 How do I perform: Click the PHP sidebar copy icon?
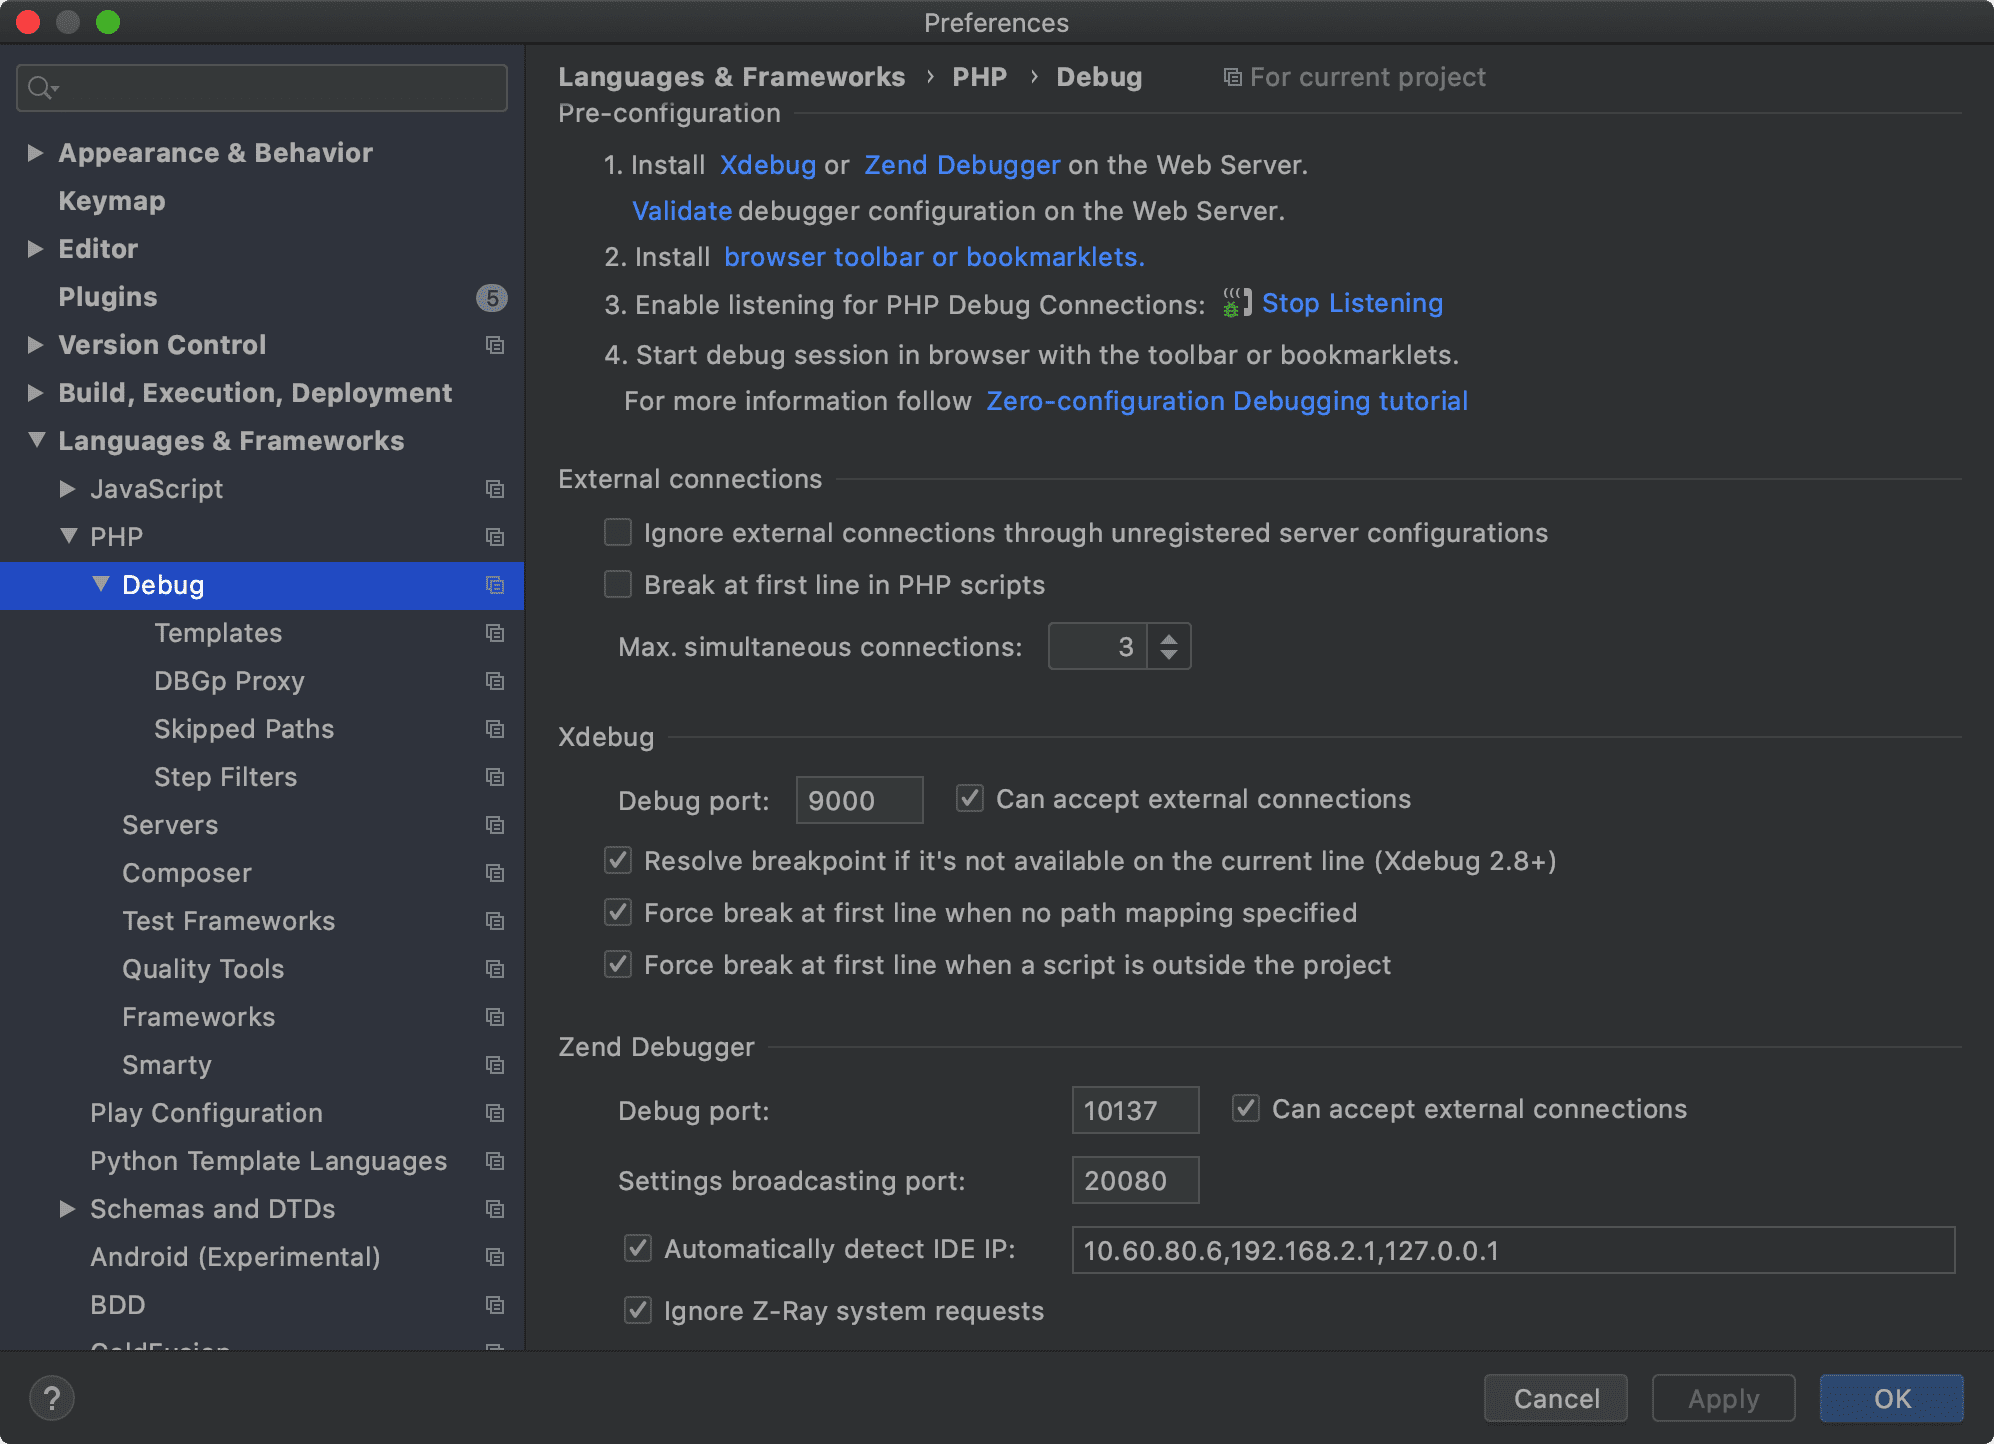click(x=495, y=536)
